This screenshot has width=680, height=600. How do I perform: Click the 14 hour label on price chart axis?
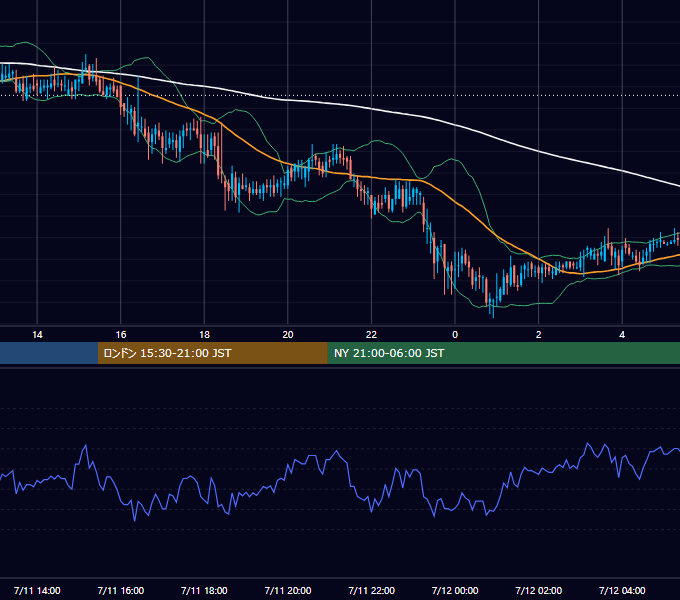(37, 335)
